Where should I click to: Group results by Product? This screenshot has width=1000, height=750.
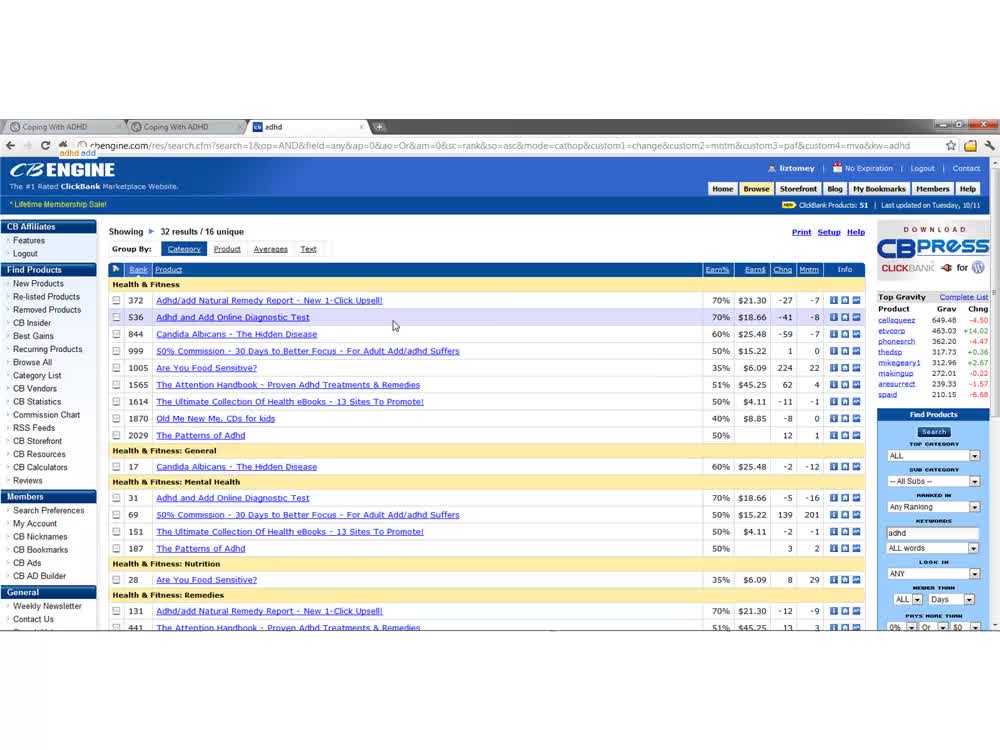point(227,249)
